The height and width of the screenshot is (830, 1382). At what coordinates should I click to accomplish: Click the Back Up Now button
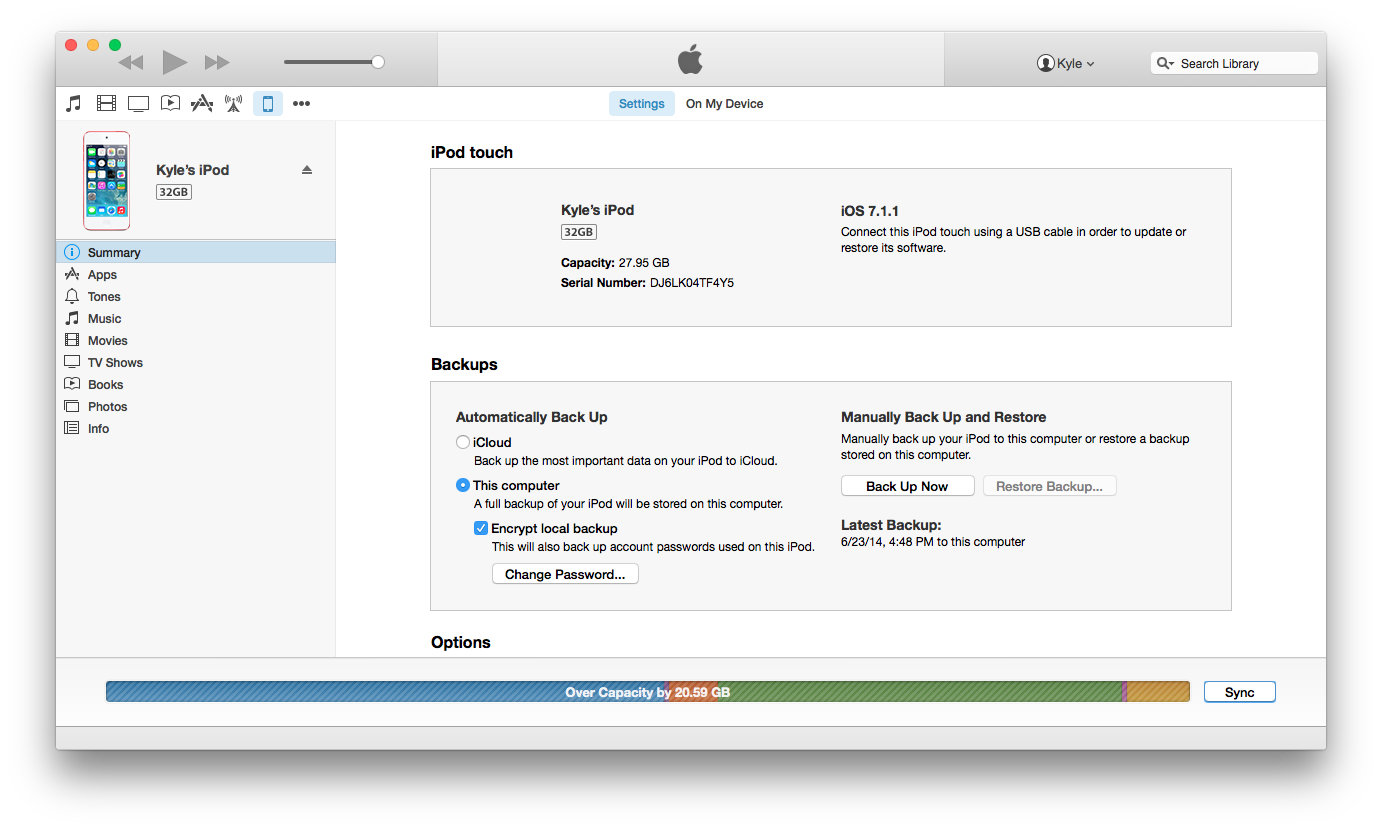tap(907, 486)
